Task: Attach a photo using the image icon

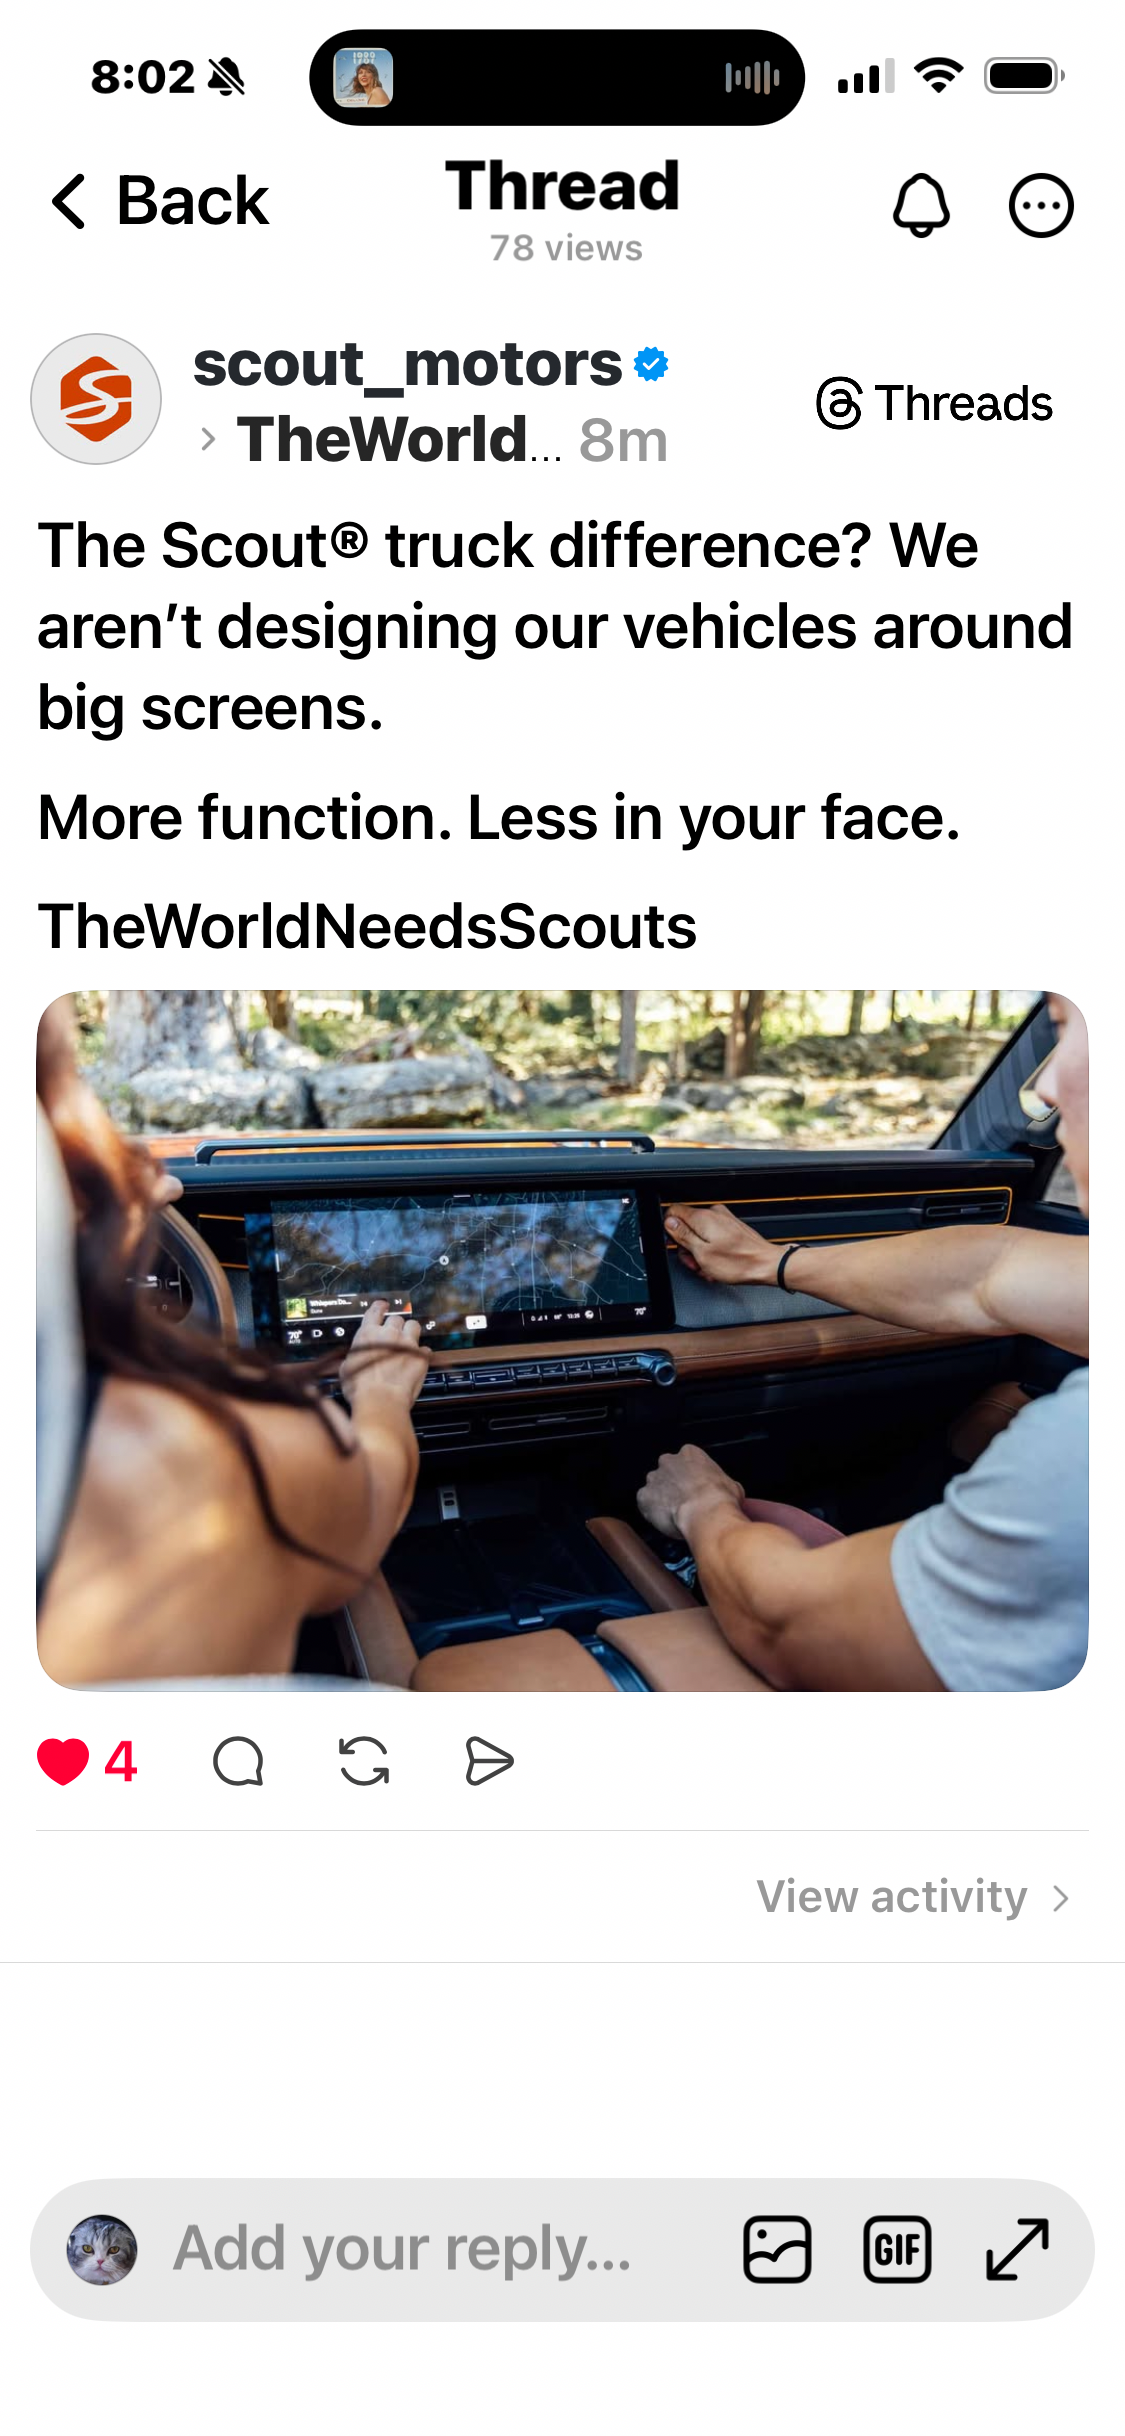Action: 777,2250
